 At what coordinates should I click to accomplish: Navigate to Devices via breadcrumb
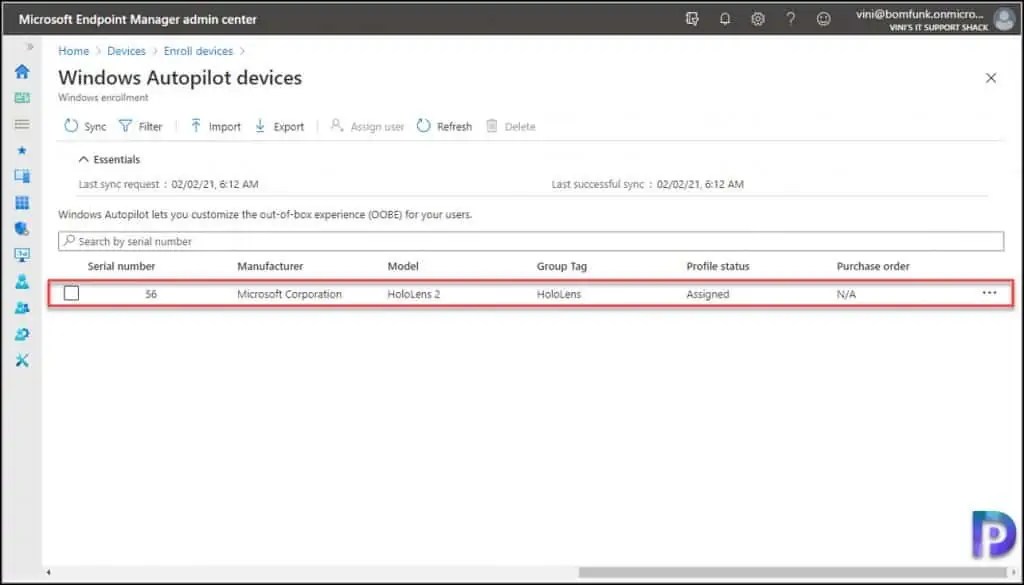tap(126, 50)
